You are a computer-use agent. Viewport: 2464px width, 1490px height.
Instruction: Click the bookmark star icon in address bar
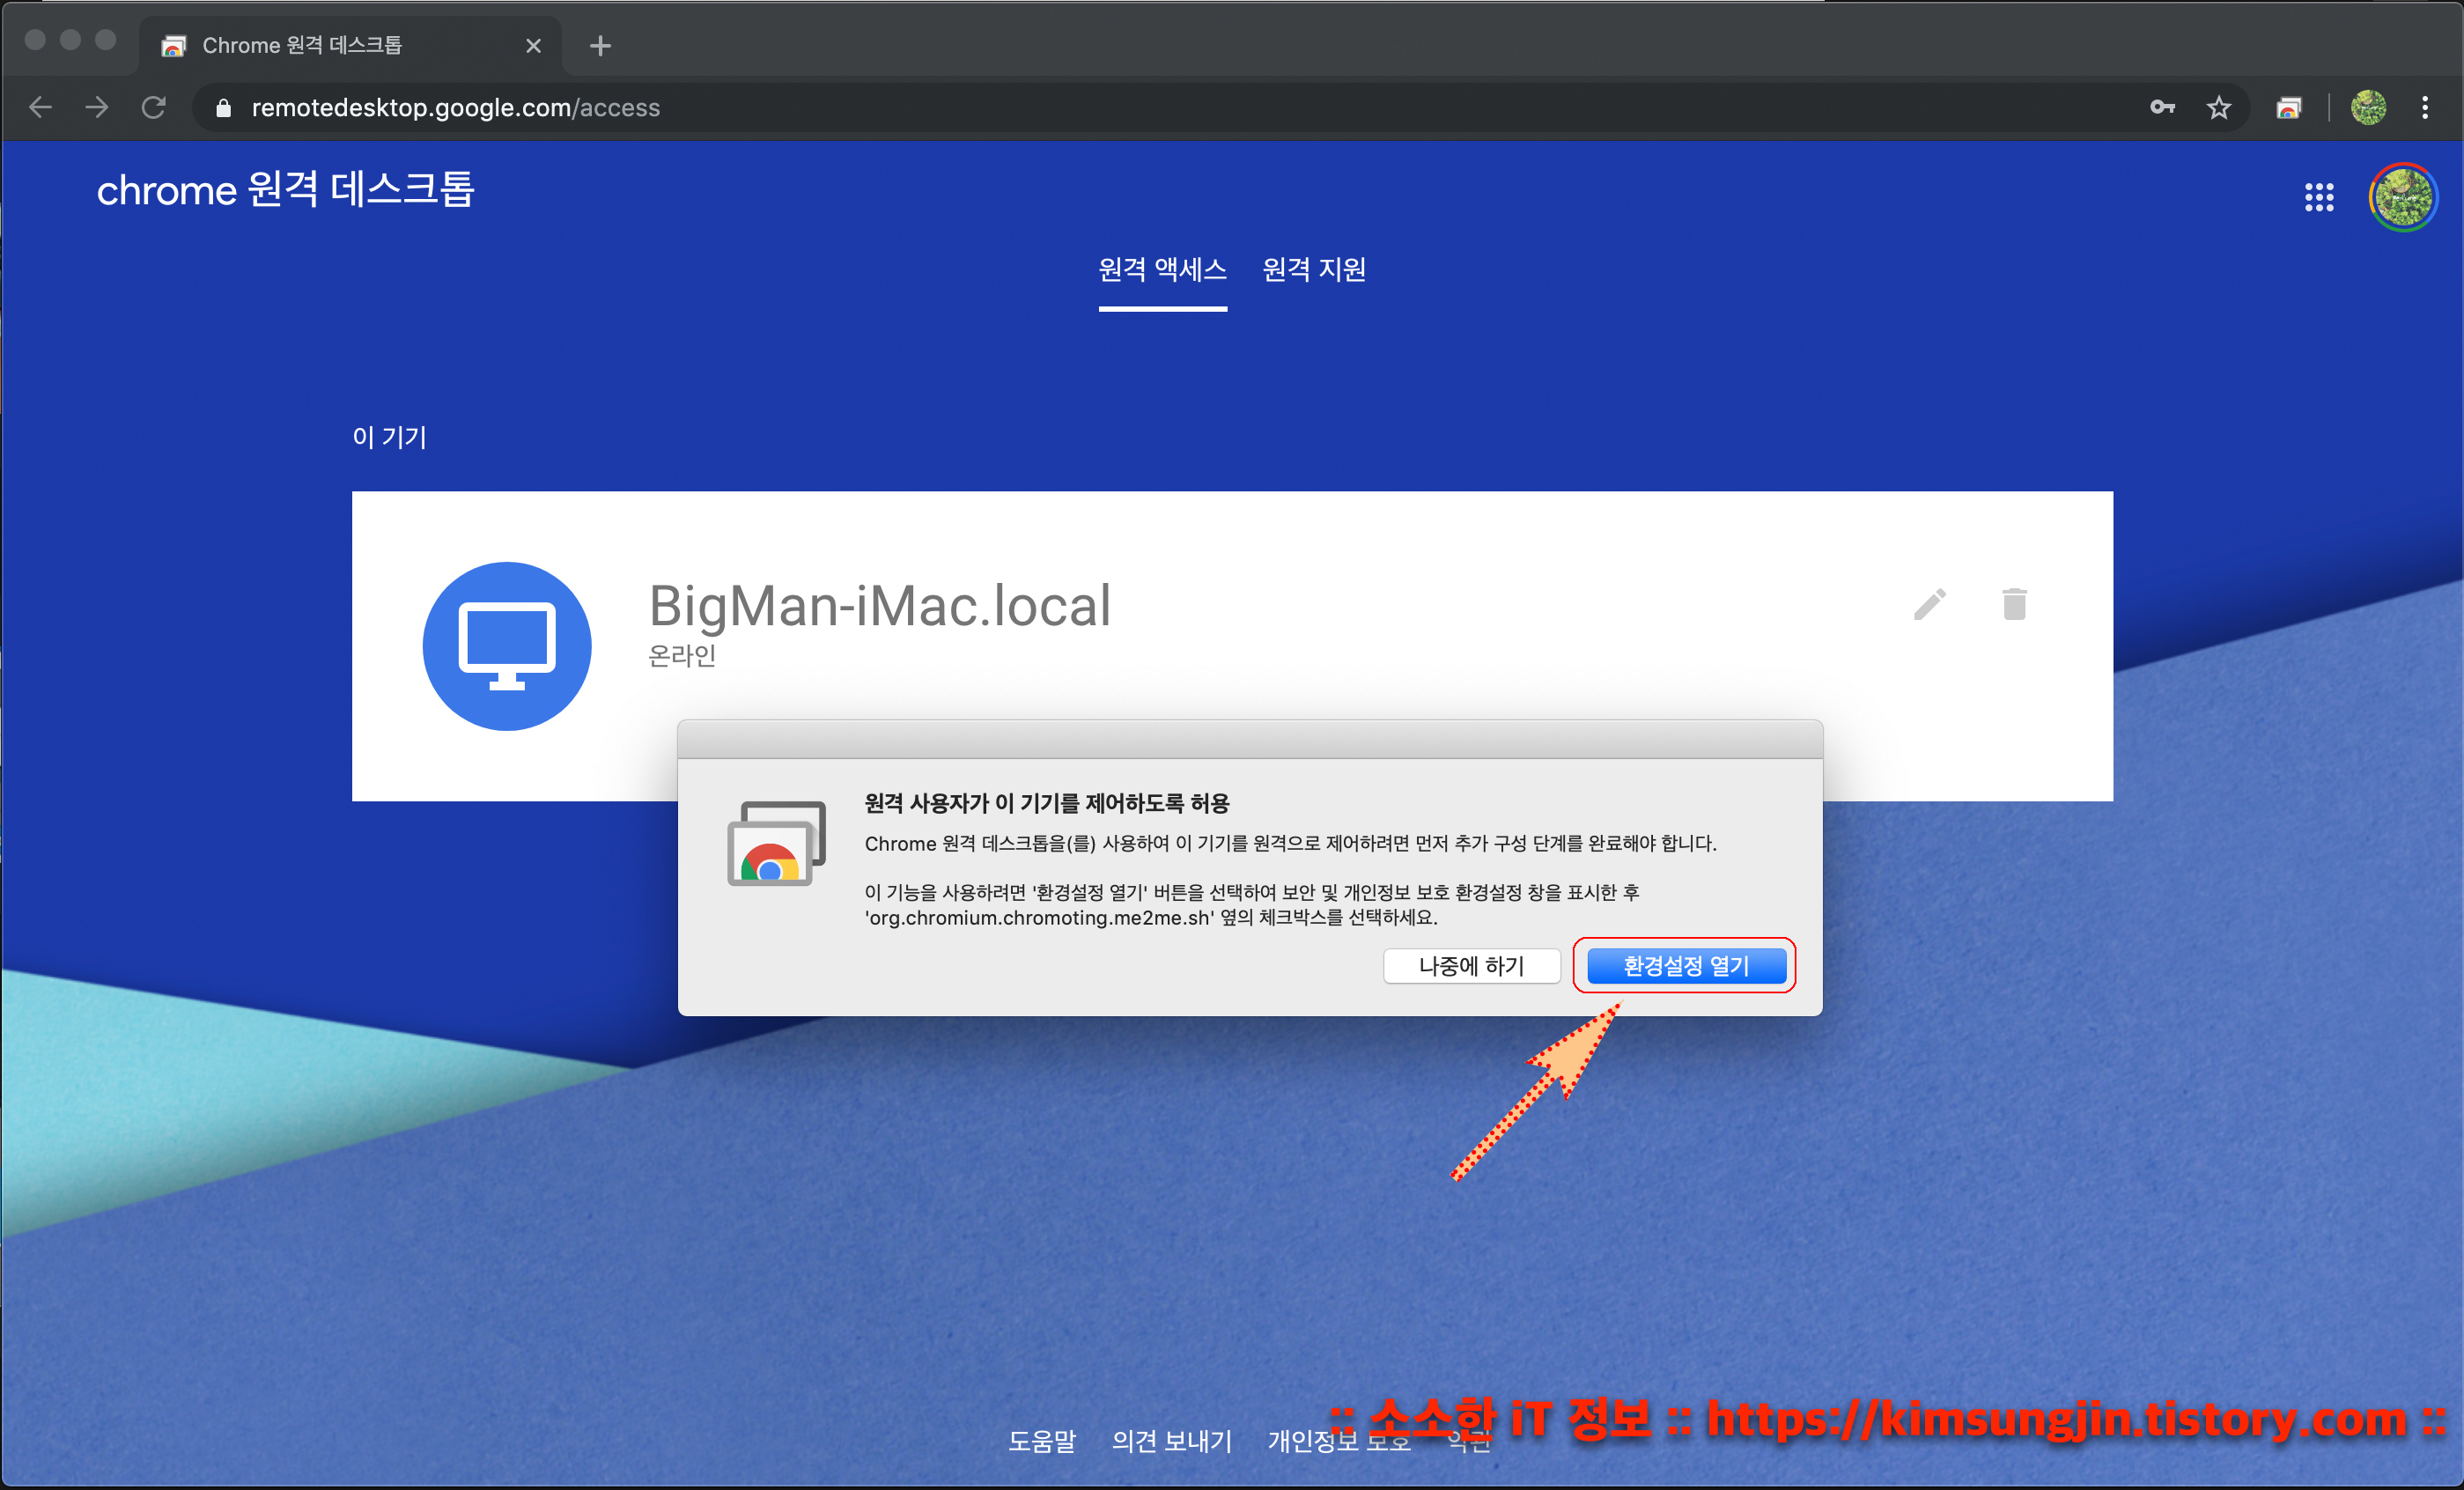coord(2218,108)
